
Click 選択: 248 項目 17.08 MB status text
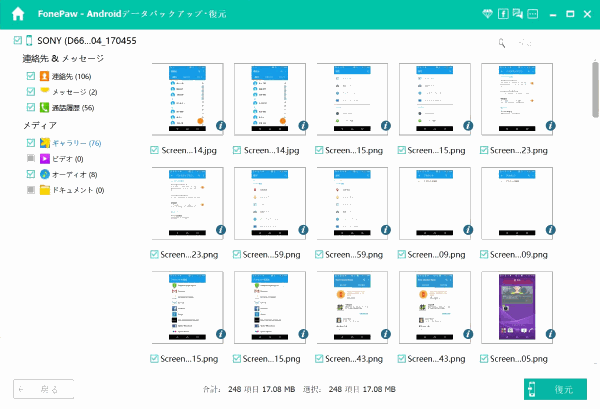[x=349, y=389]
